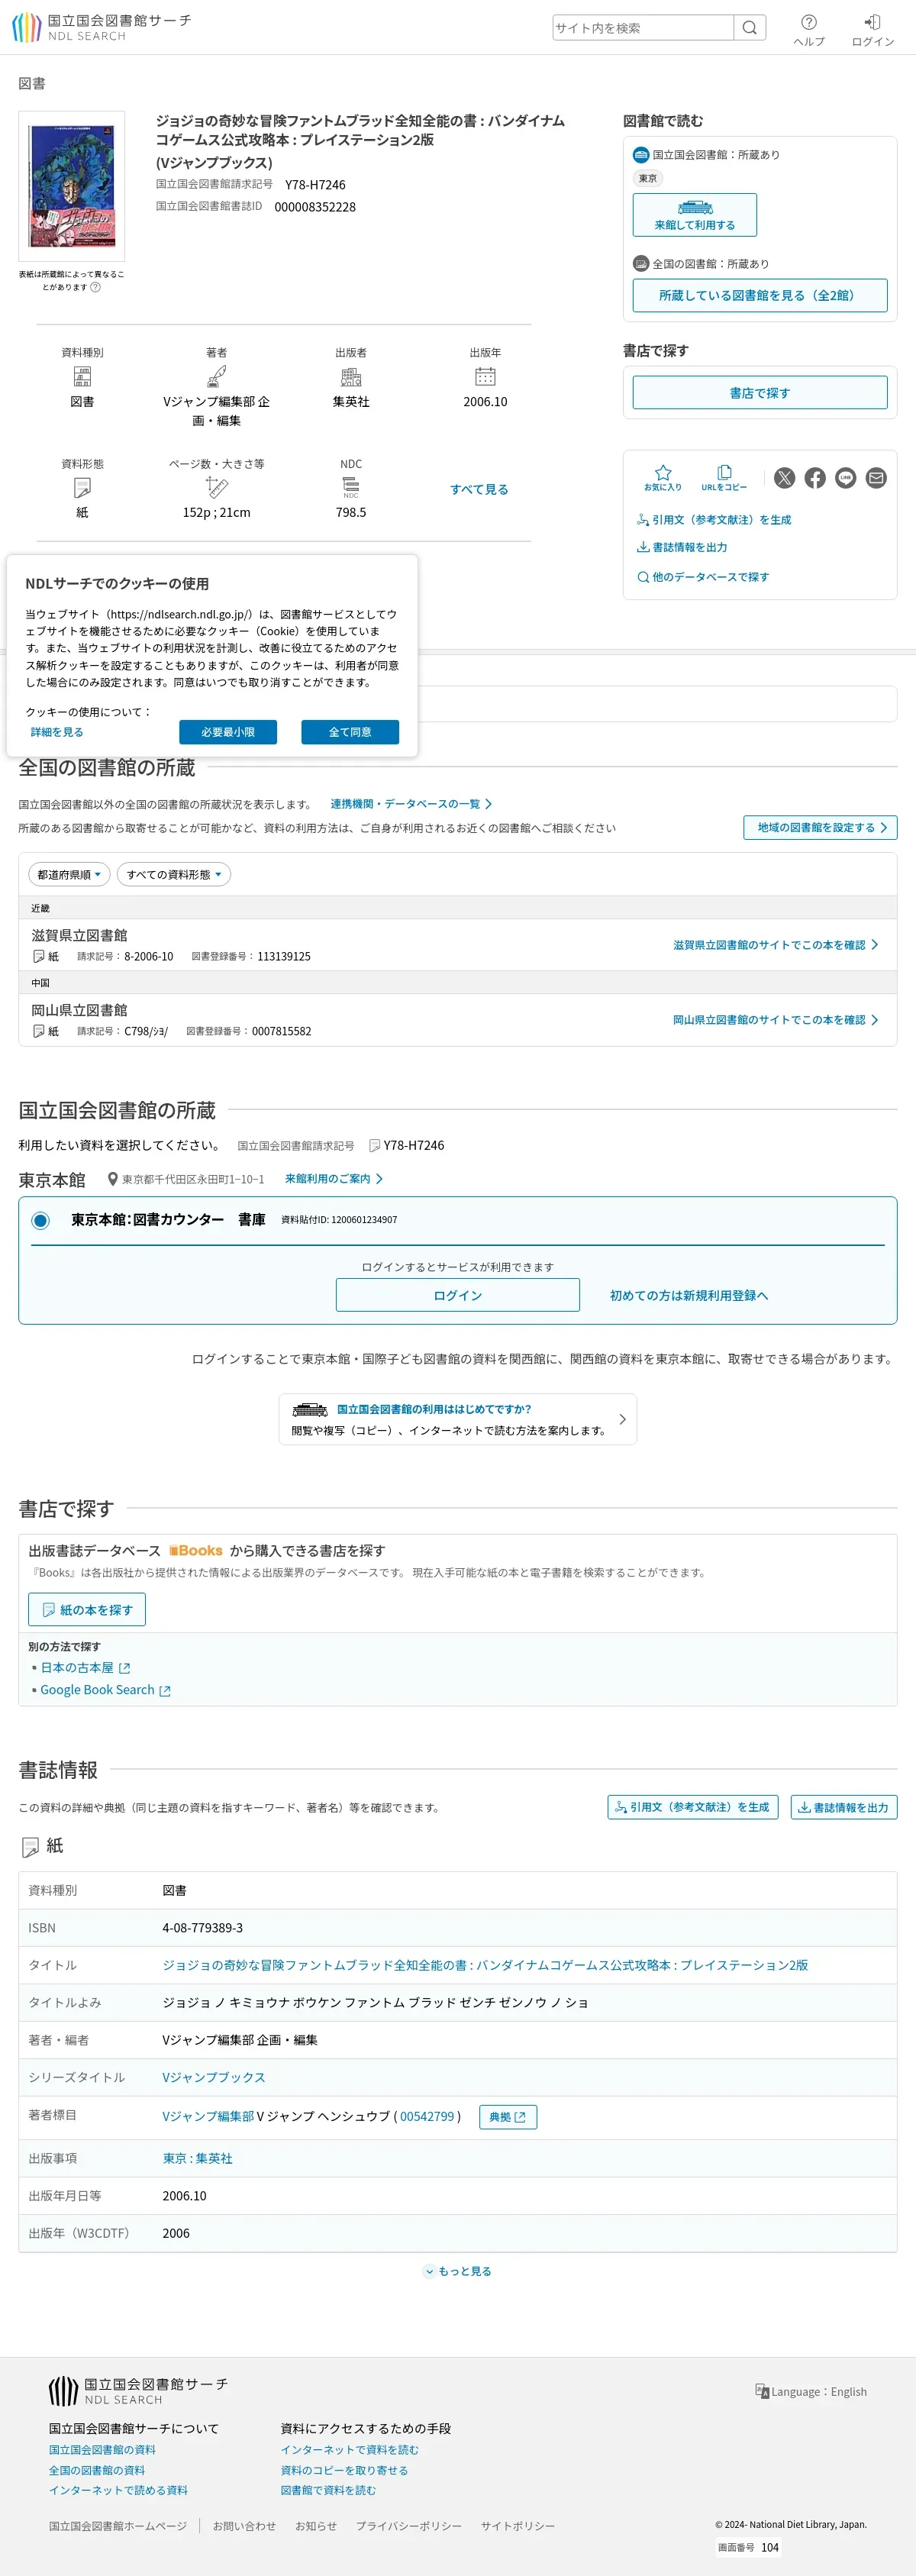Click the footer NDL Search logo

coord(138,2391)
